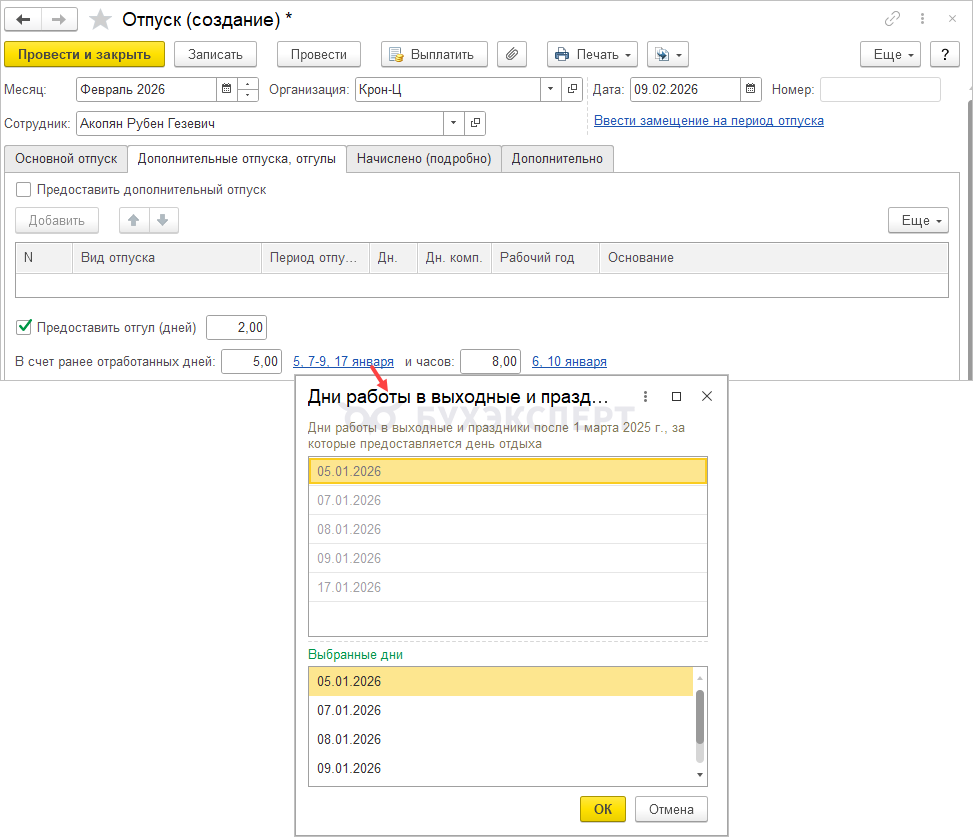Click the paperclip attachments icon
Image resolution: width=973 pixels, height=837 pixels.
[512, 54]
